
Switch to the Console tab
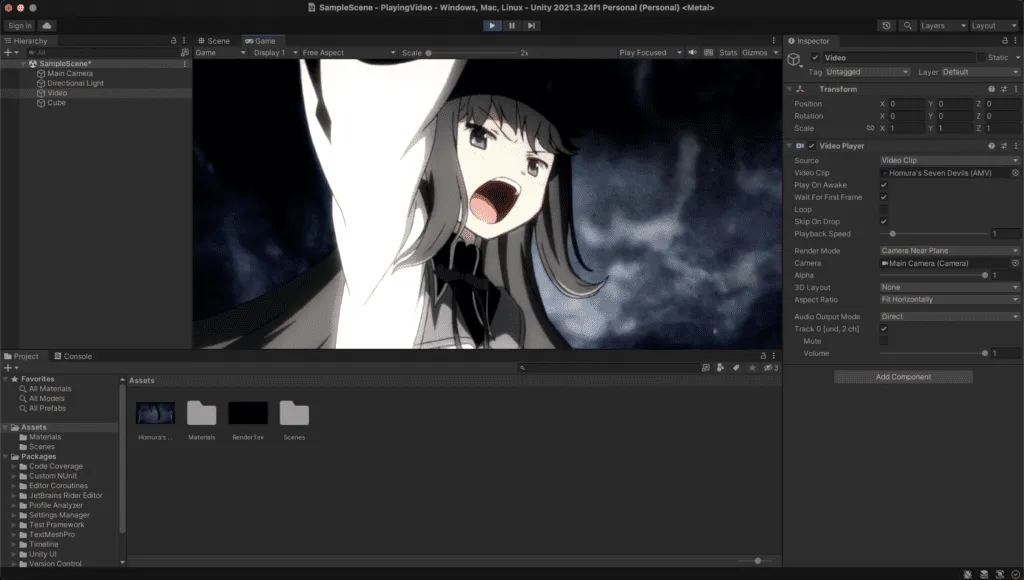click(72, 356)
